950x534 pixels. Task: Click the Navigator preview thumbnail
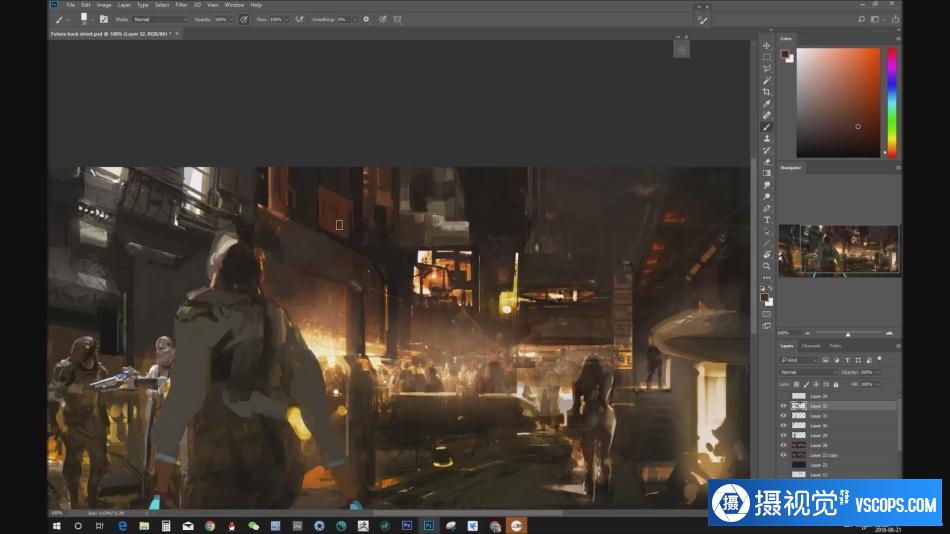tap(839, 250)
